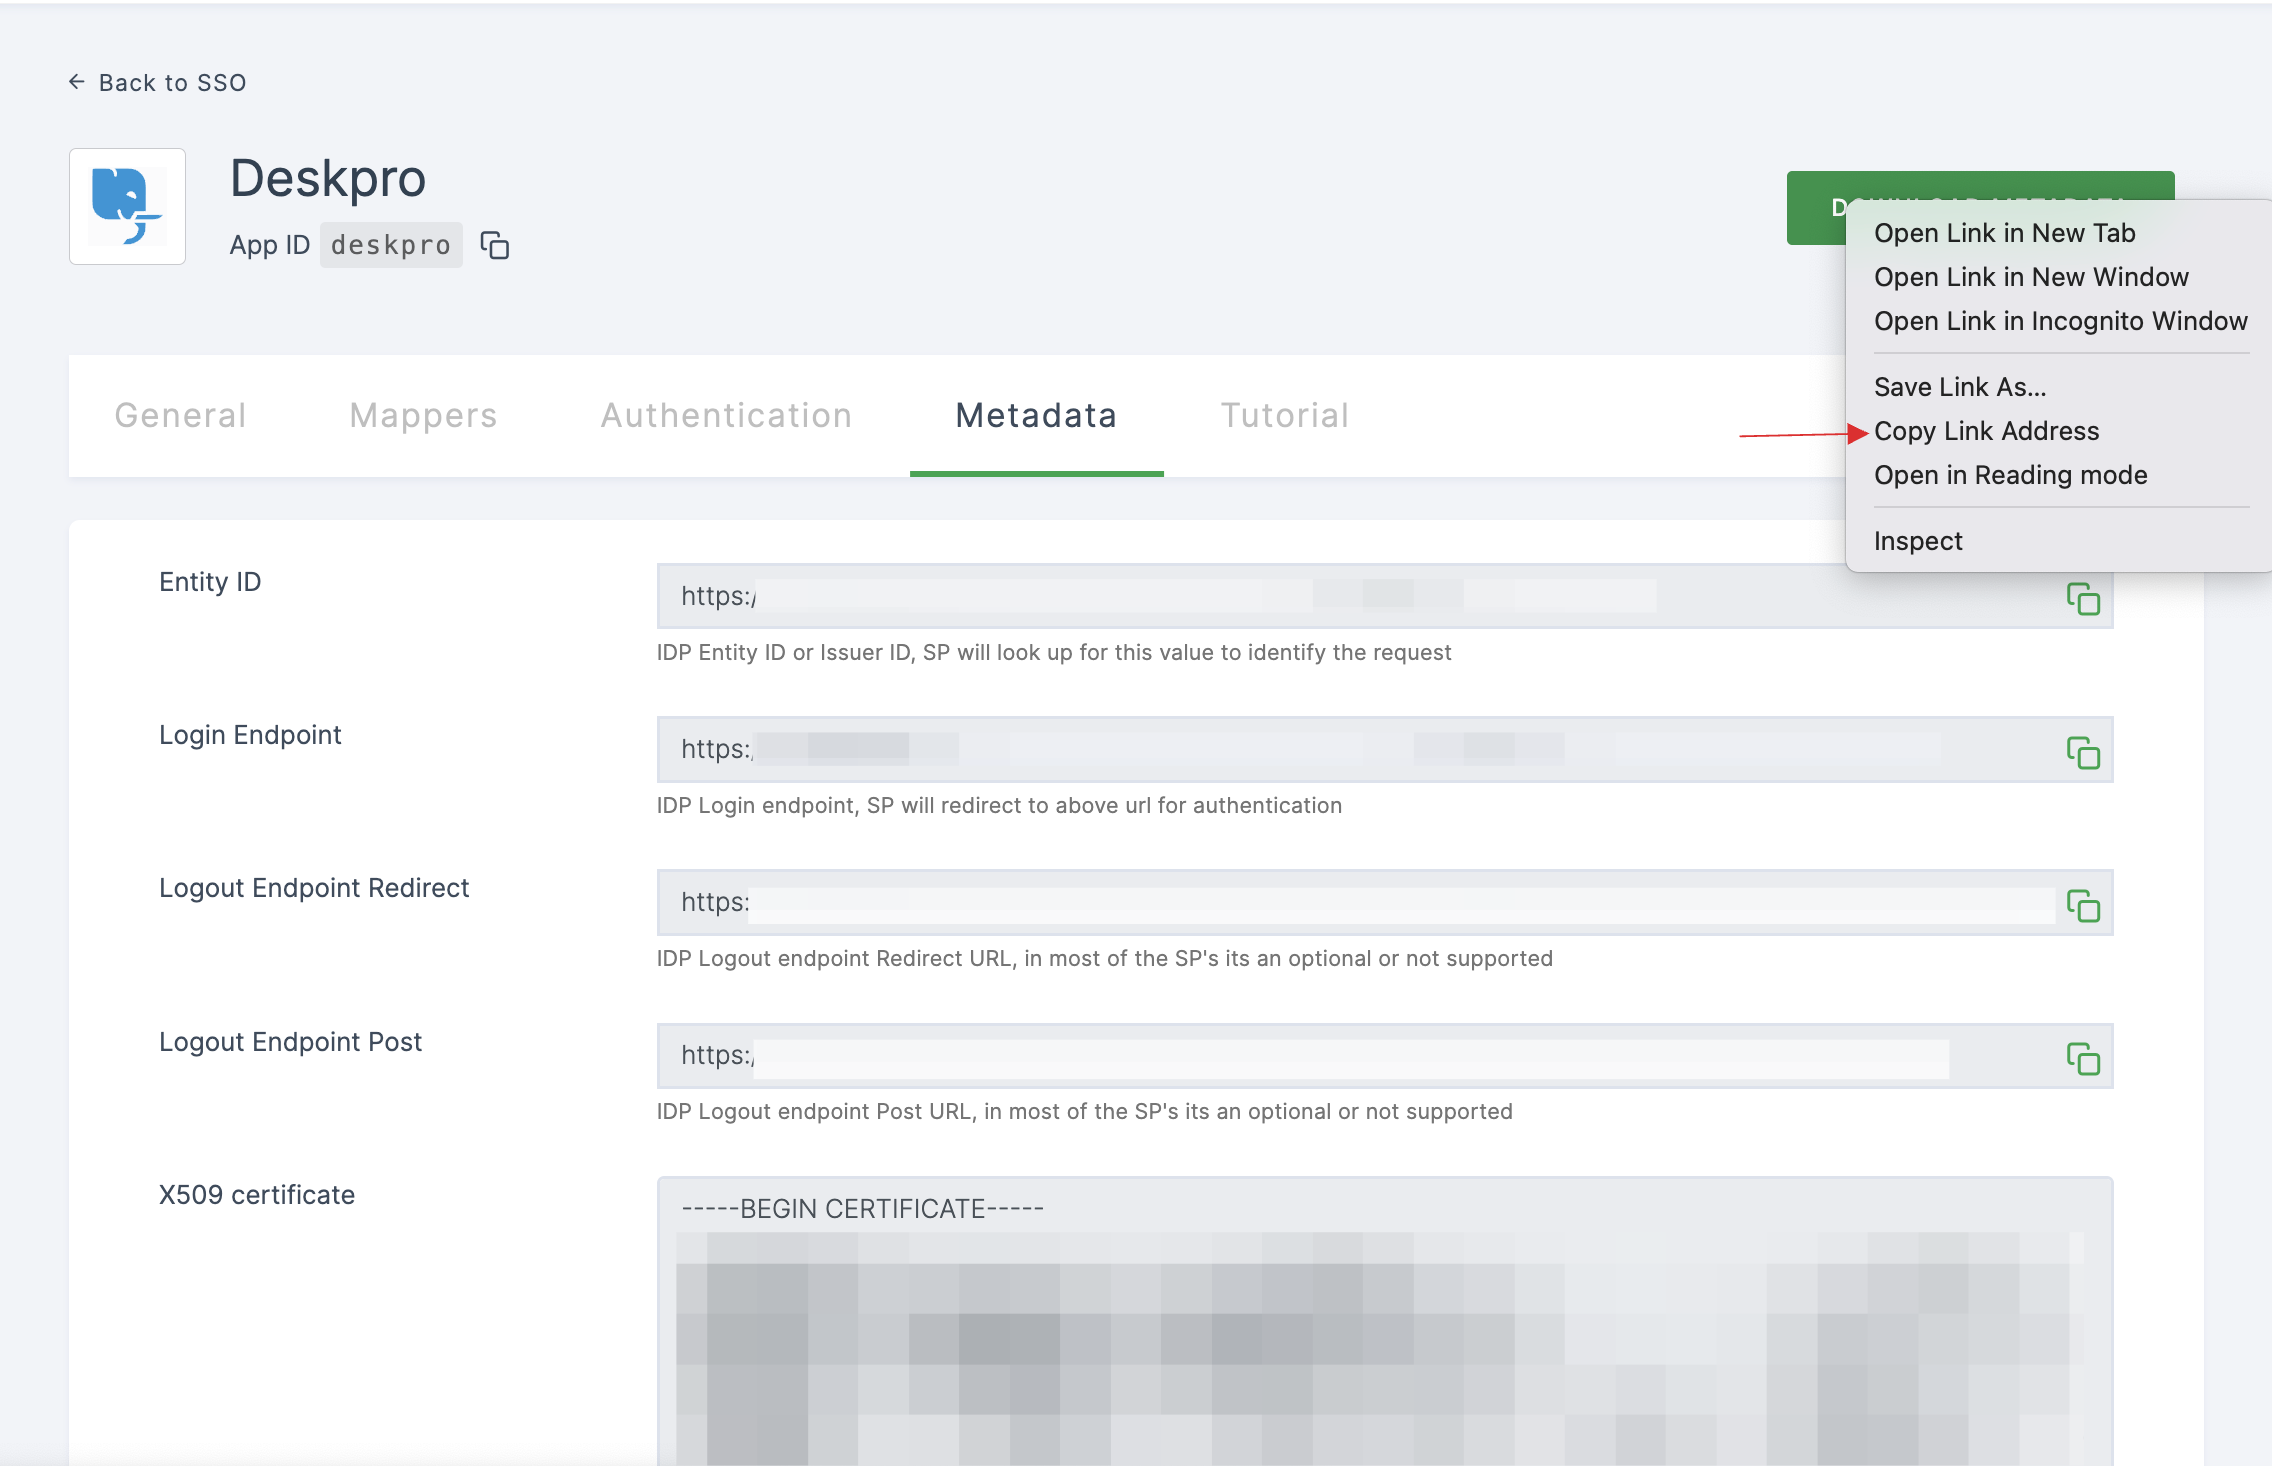Copy the deskpro App ID icon

coord(495,245)
